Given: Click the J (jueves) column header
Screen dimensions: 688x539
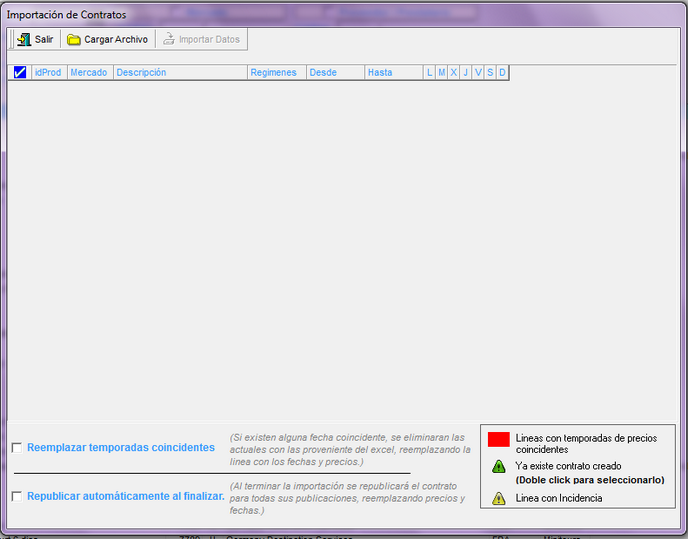Looking at the screenshot, I should (x=466, y=72).
